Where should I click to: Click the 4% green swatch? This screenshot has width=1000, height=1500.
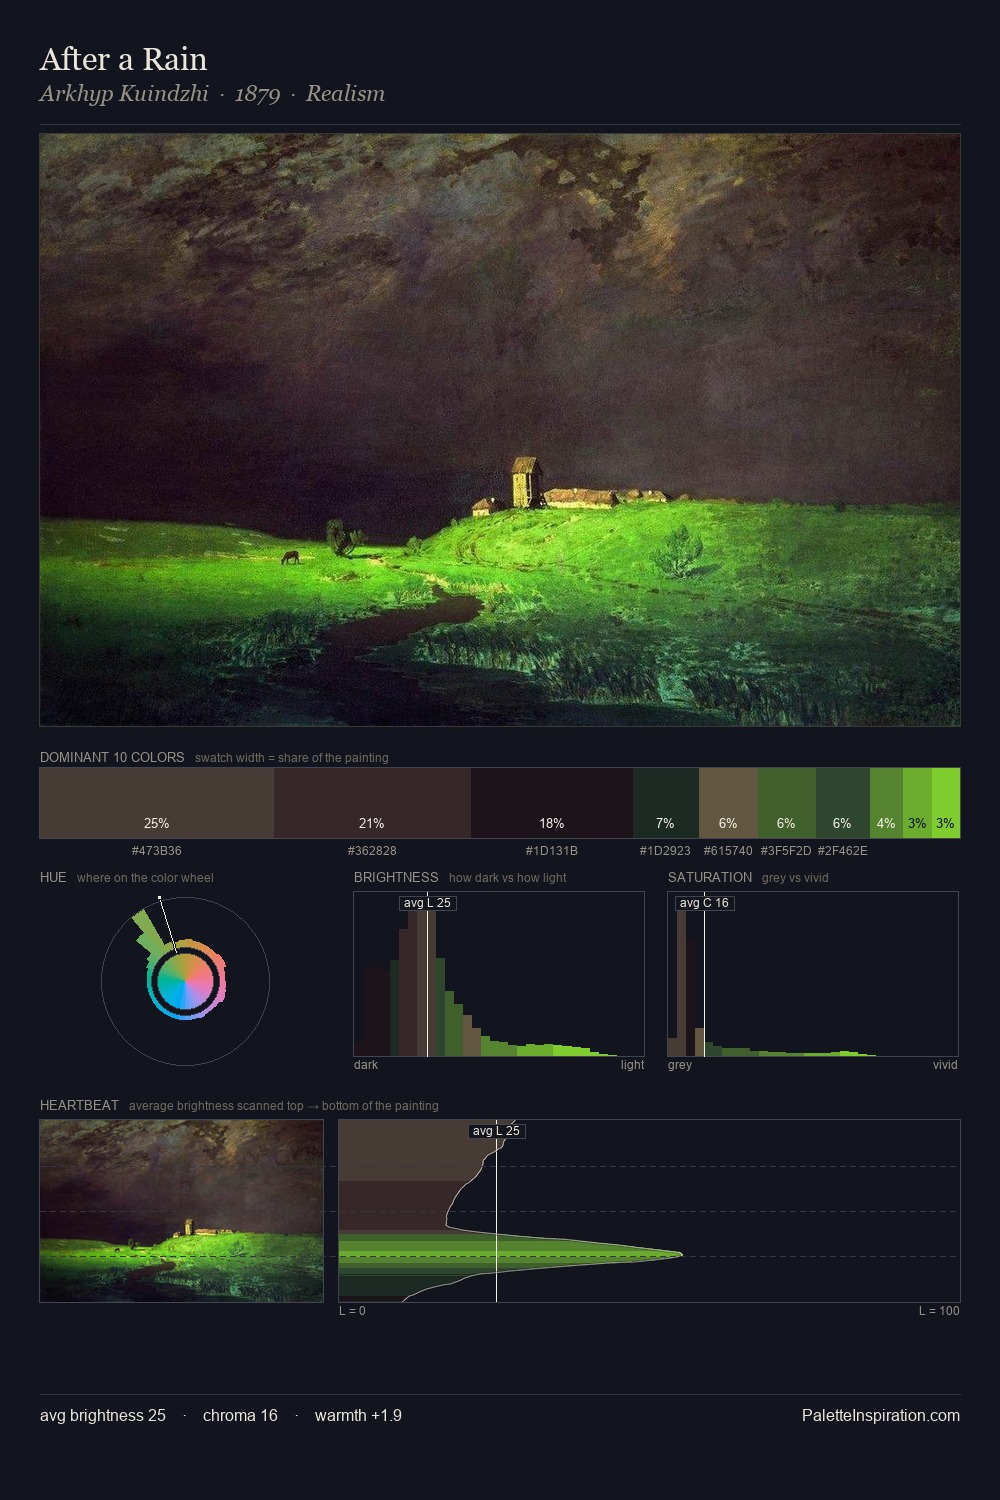tap(886, 803)
